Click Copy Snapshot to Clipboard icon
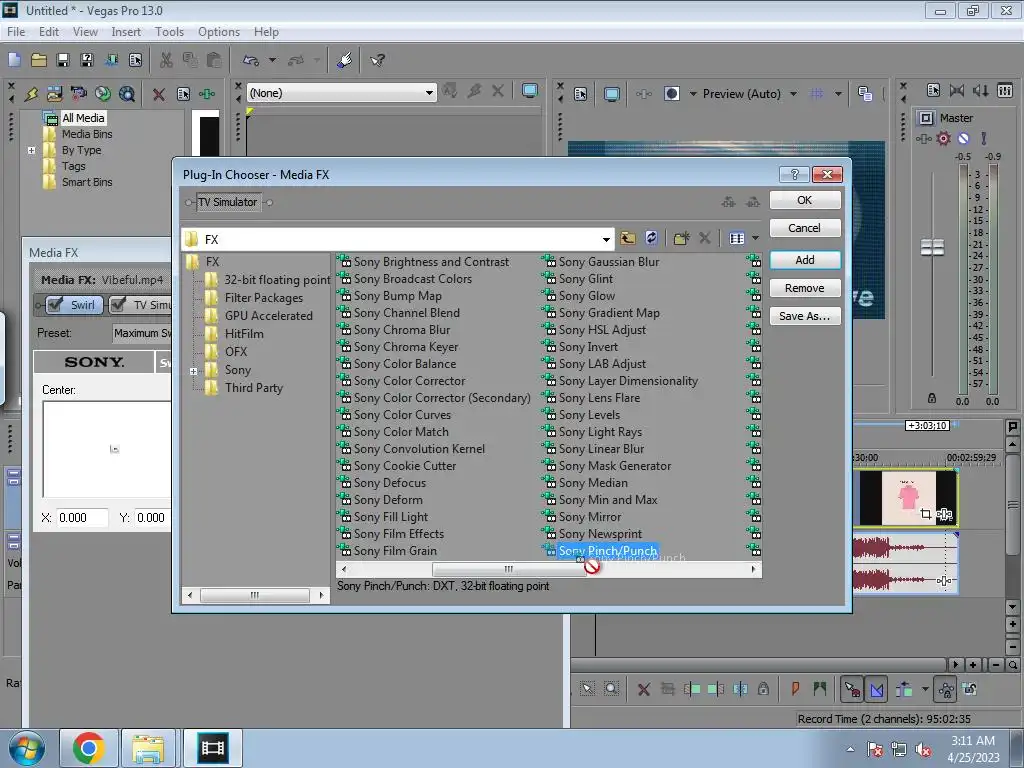1024x768 pixels. [x=865, y=94]
